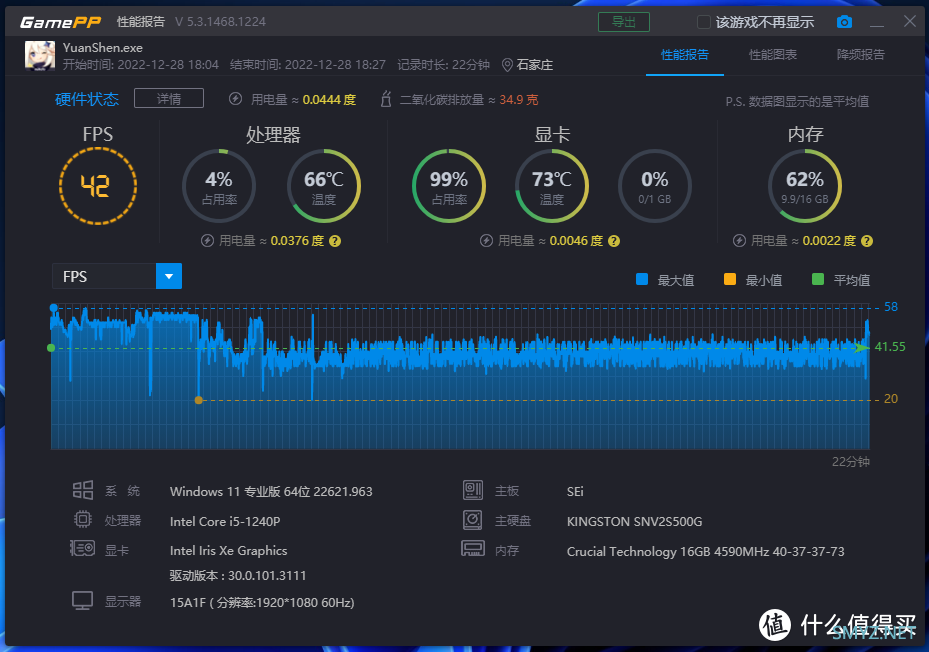This screenshot has height=652, width=929.
Task: Click the CO2 emission bottle icon
Action: click(x=386, y=98)
